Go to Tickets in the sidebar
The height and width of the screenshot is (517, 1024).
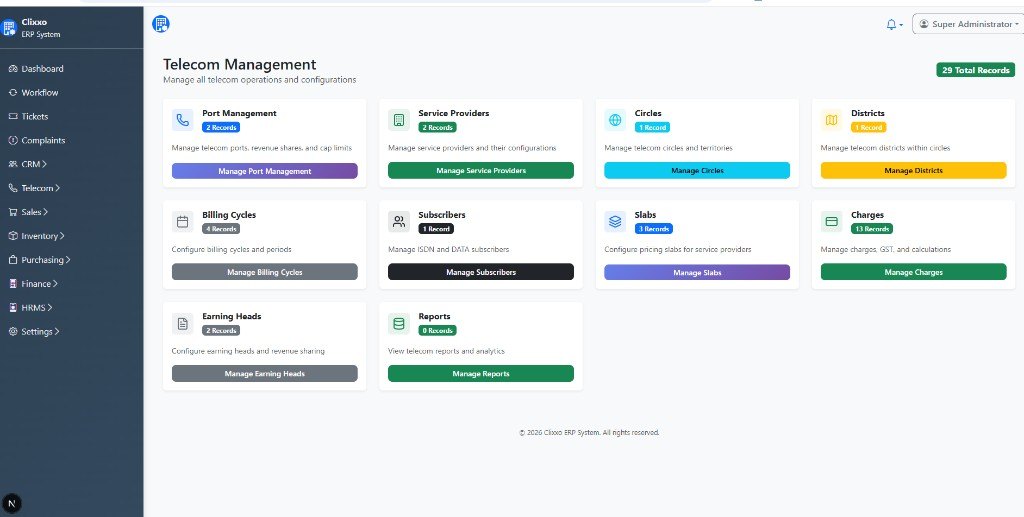click(x=29, y=116)
